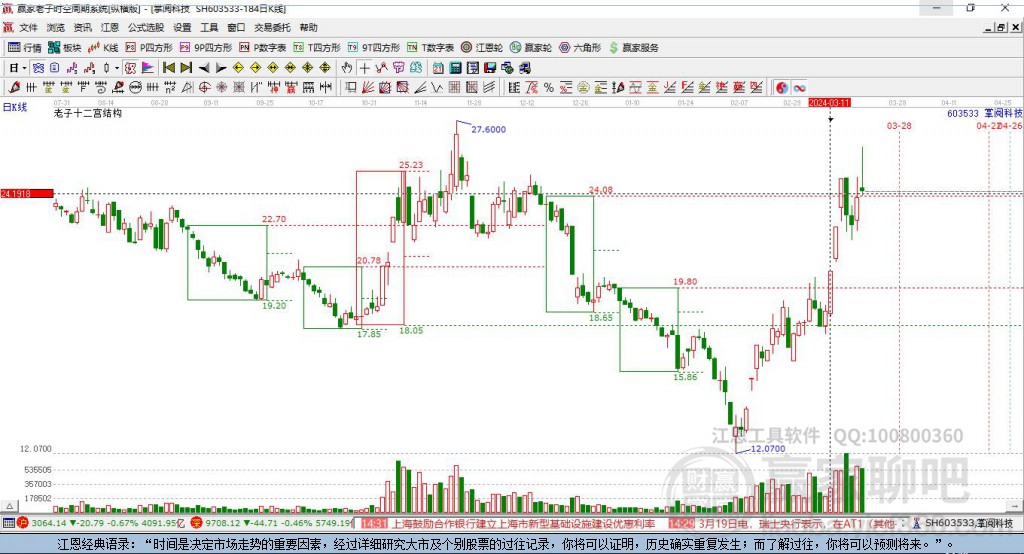Restore the inner document window

pyautogui.click(x=1001, y=27)
